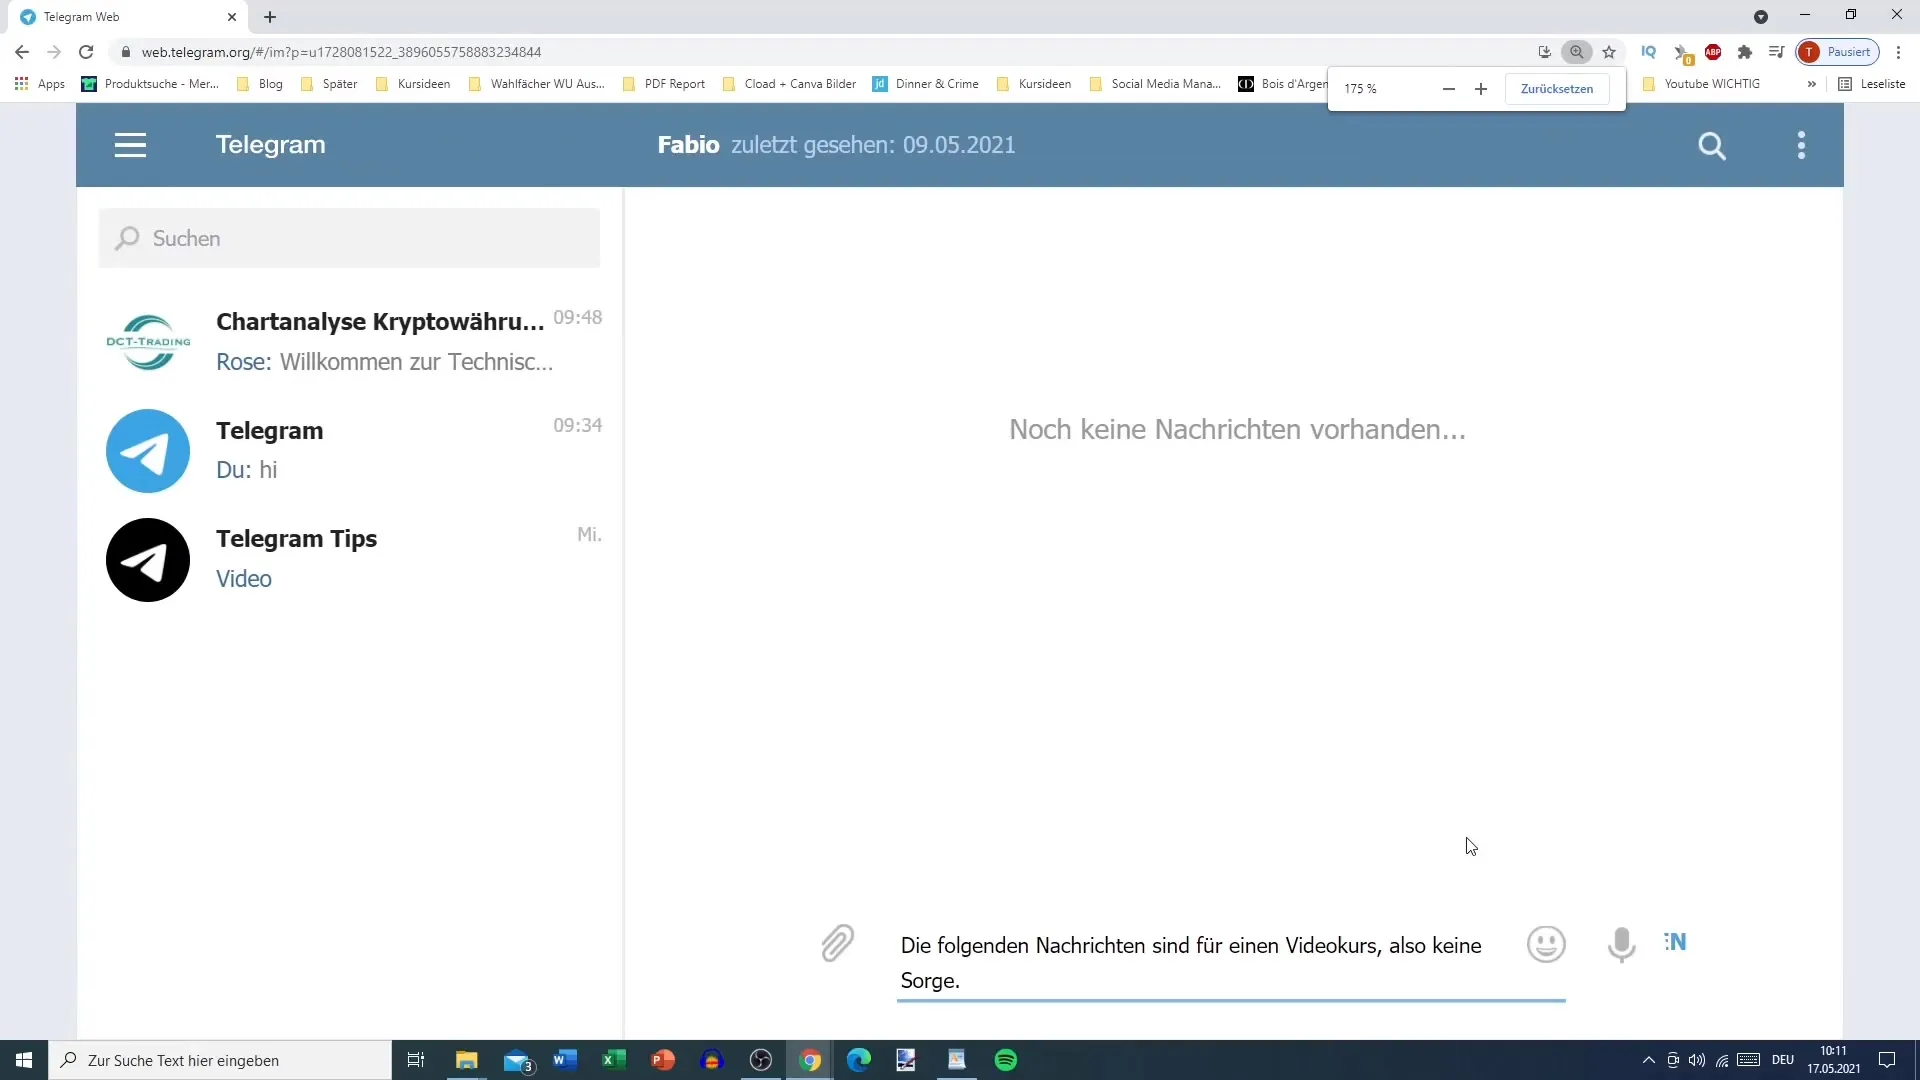The width and height of the screenshot is (1920, 1080).
Task: Click the blue Telegram avatar
Action: point(148,451)
